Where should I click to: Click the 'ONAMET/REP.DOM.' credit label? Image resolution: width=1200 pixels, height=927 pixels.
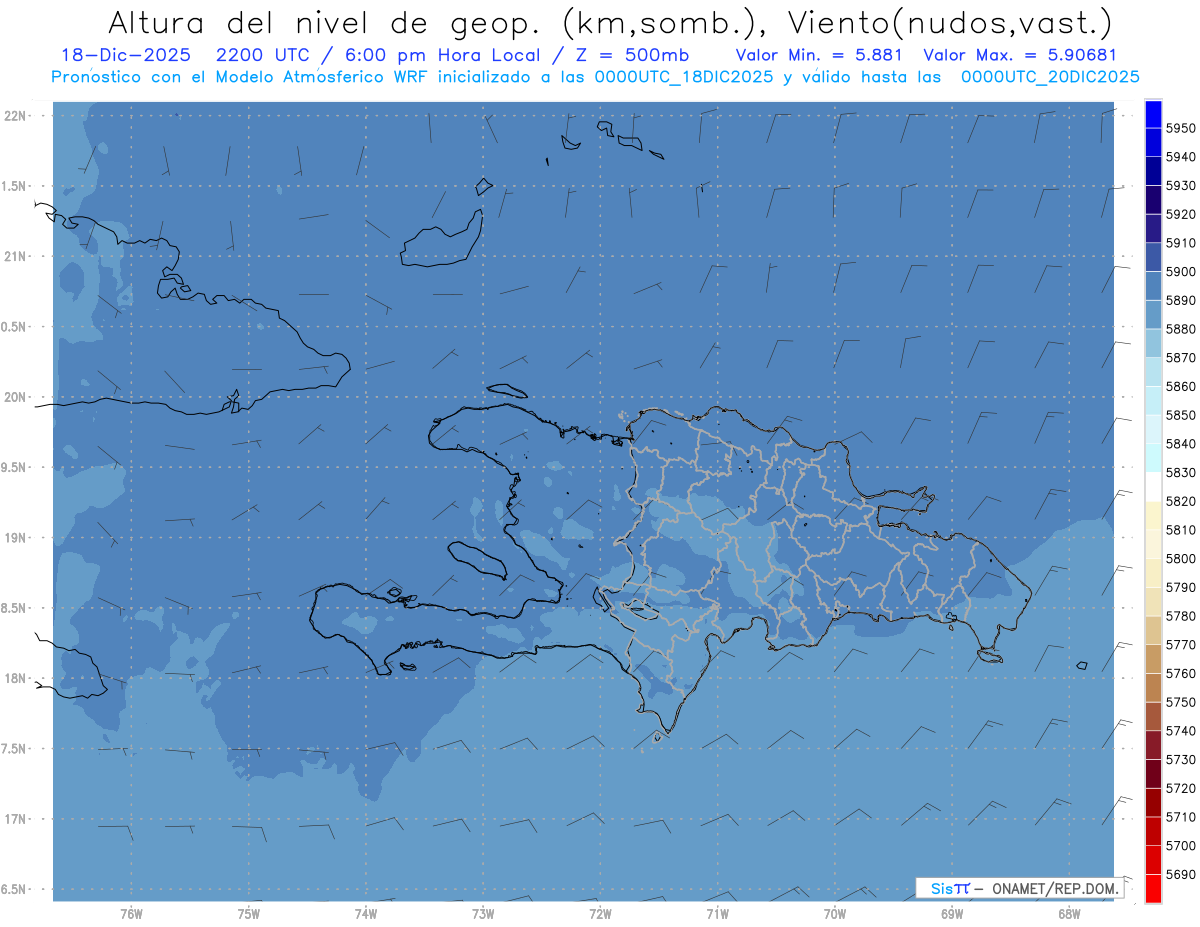[x=1055, y=888]
